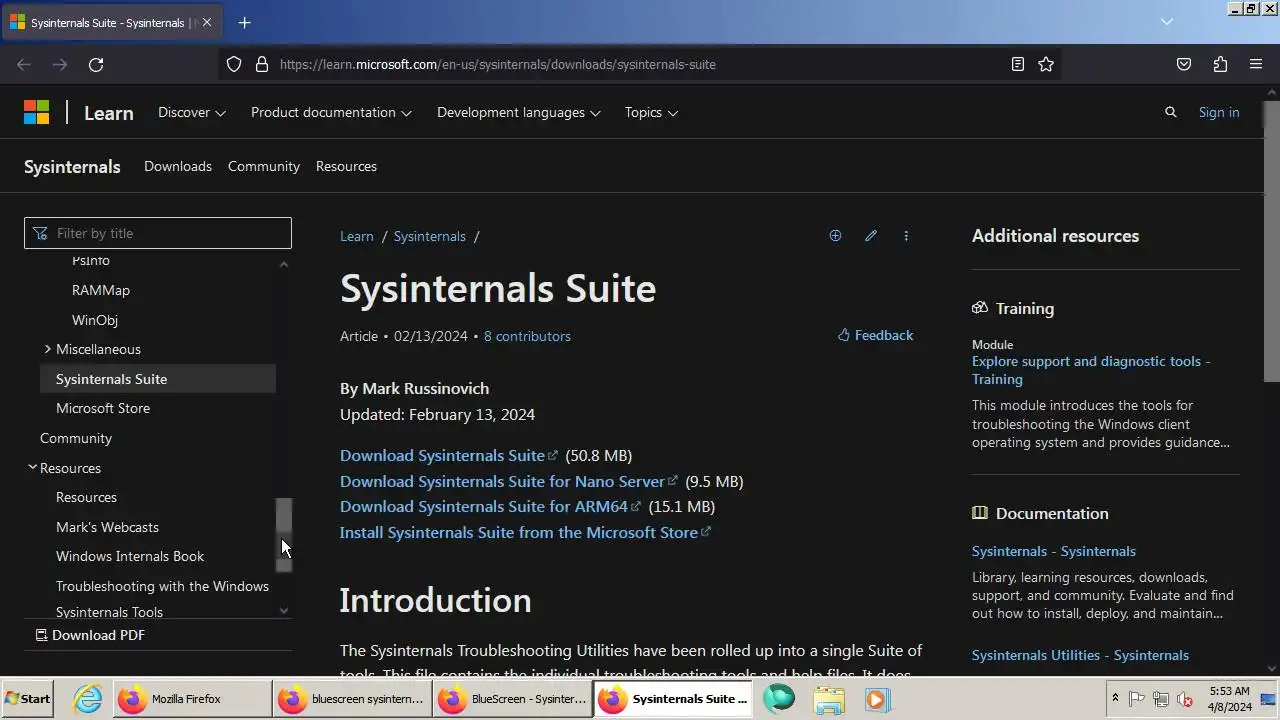1280x720 pixels.
Task: Open a new tab with plus button
Action: click(x=244, y=22)
